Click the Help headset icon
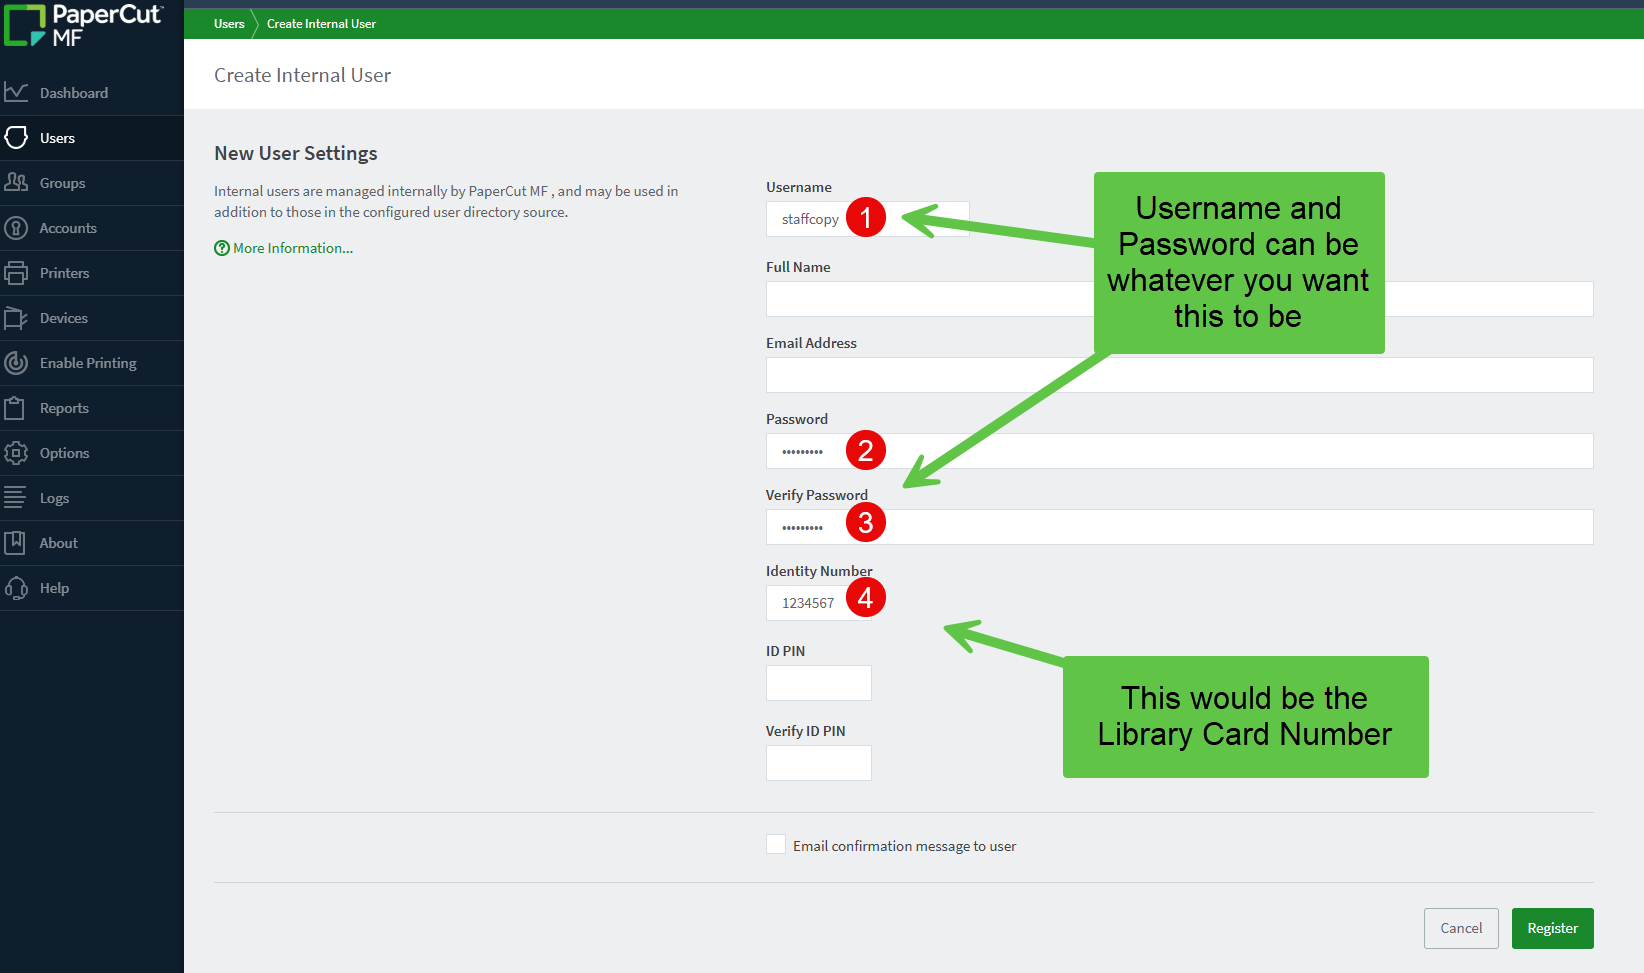Image resolution: width=1644 pixels, height=973 pixels. [16, 588]
